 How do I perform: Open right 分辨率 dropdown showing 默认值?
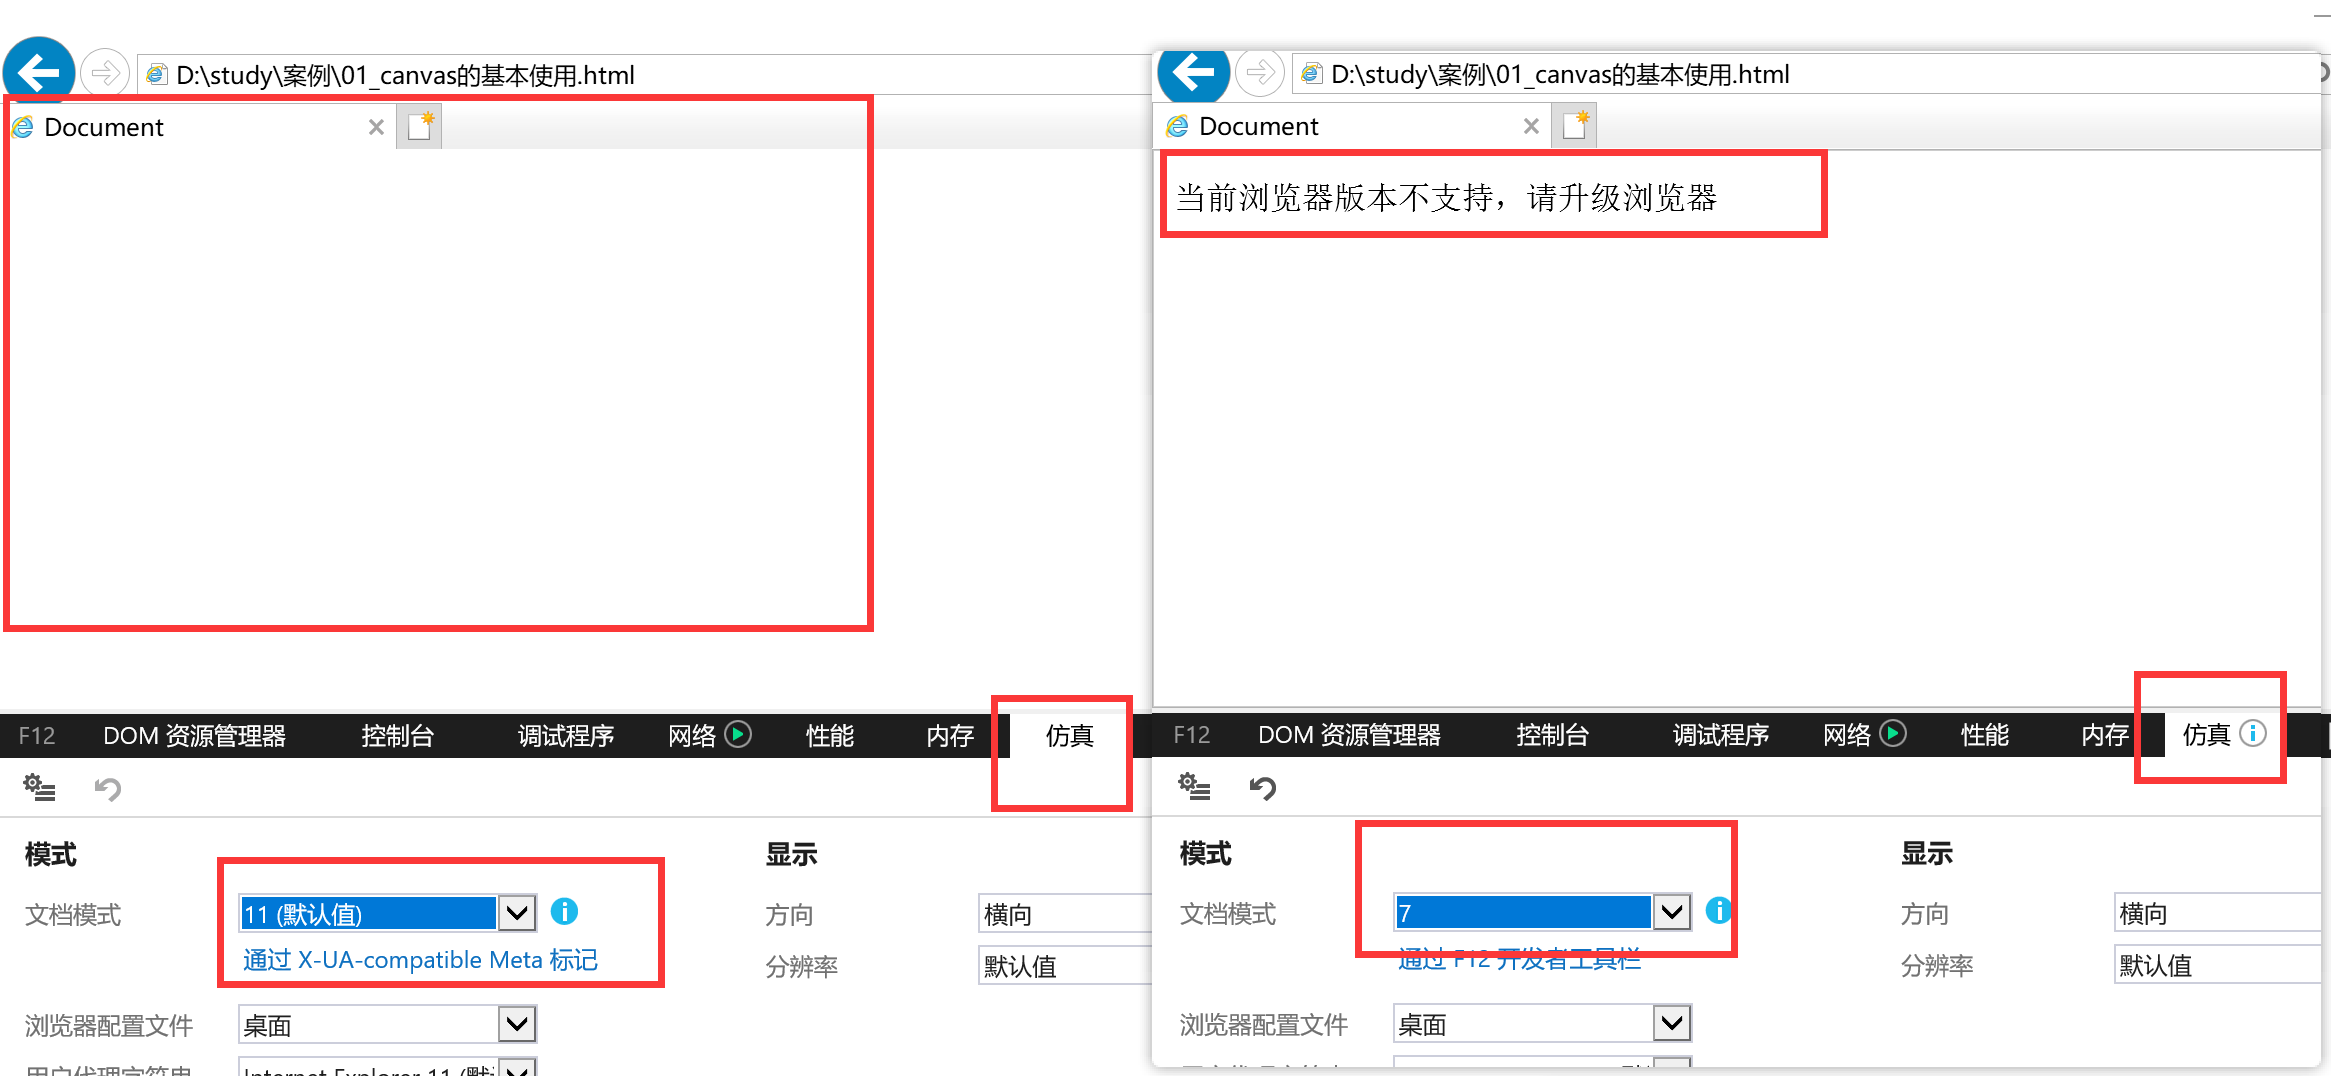pos(2217,964)
